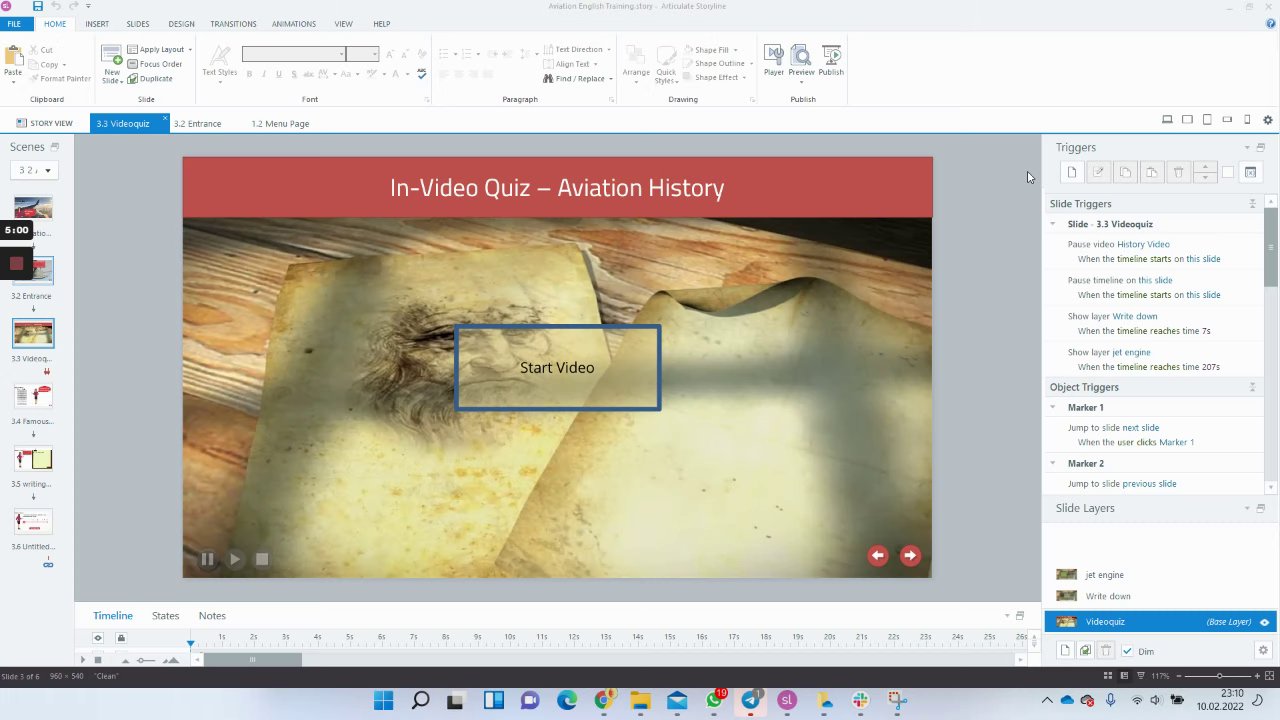The image size is (1280, 720).
Task: Click the timeline zoom slider
Action: coord(146,660)
